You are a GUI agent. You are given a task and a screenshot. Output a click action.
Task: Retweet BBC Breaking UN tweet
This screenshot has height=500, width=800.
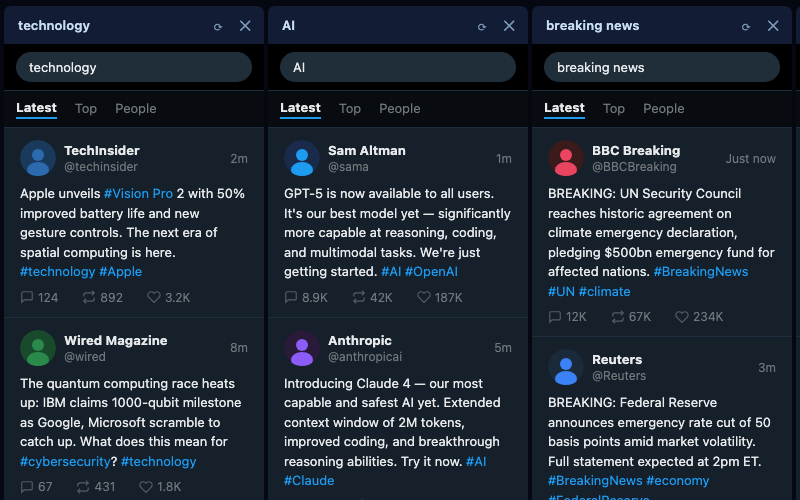(631, 317)
